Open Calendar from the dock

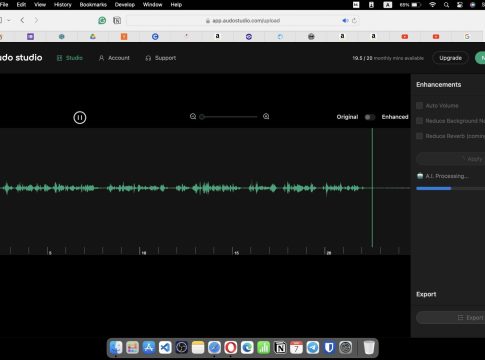pos(296,348)
